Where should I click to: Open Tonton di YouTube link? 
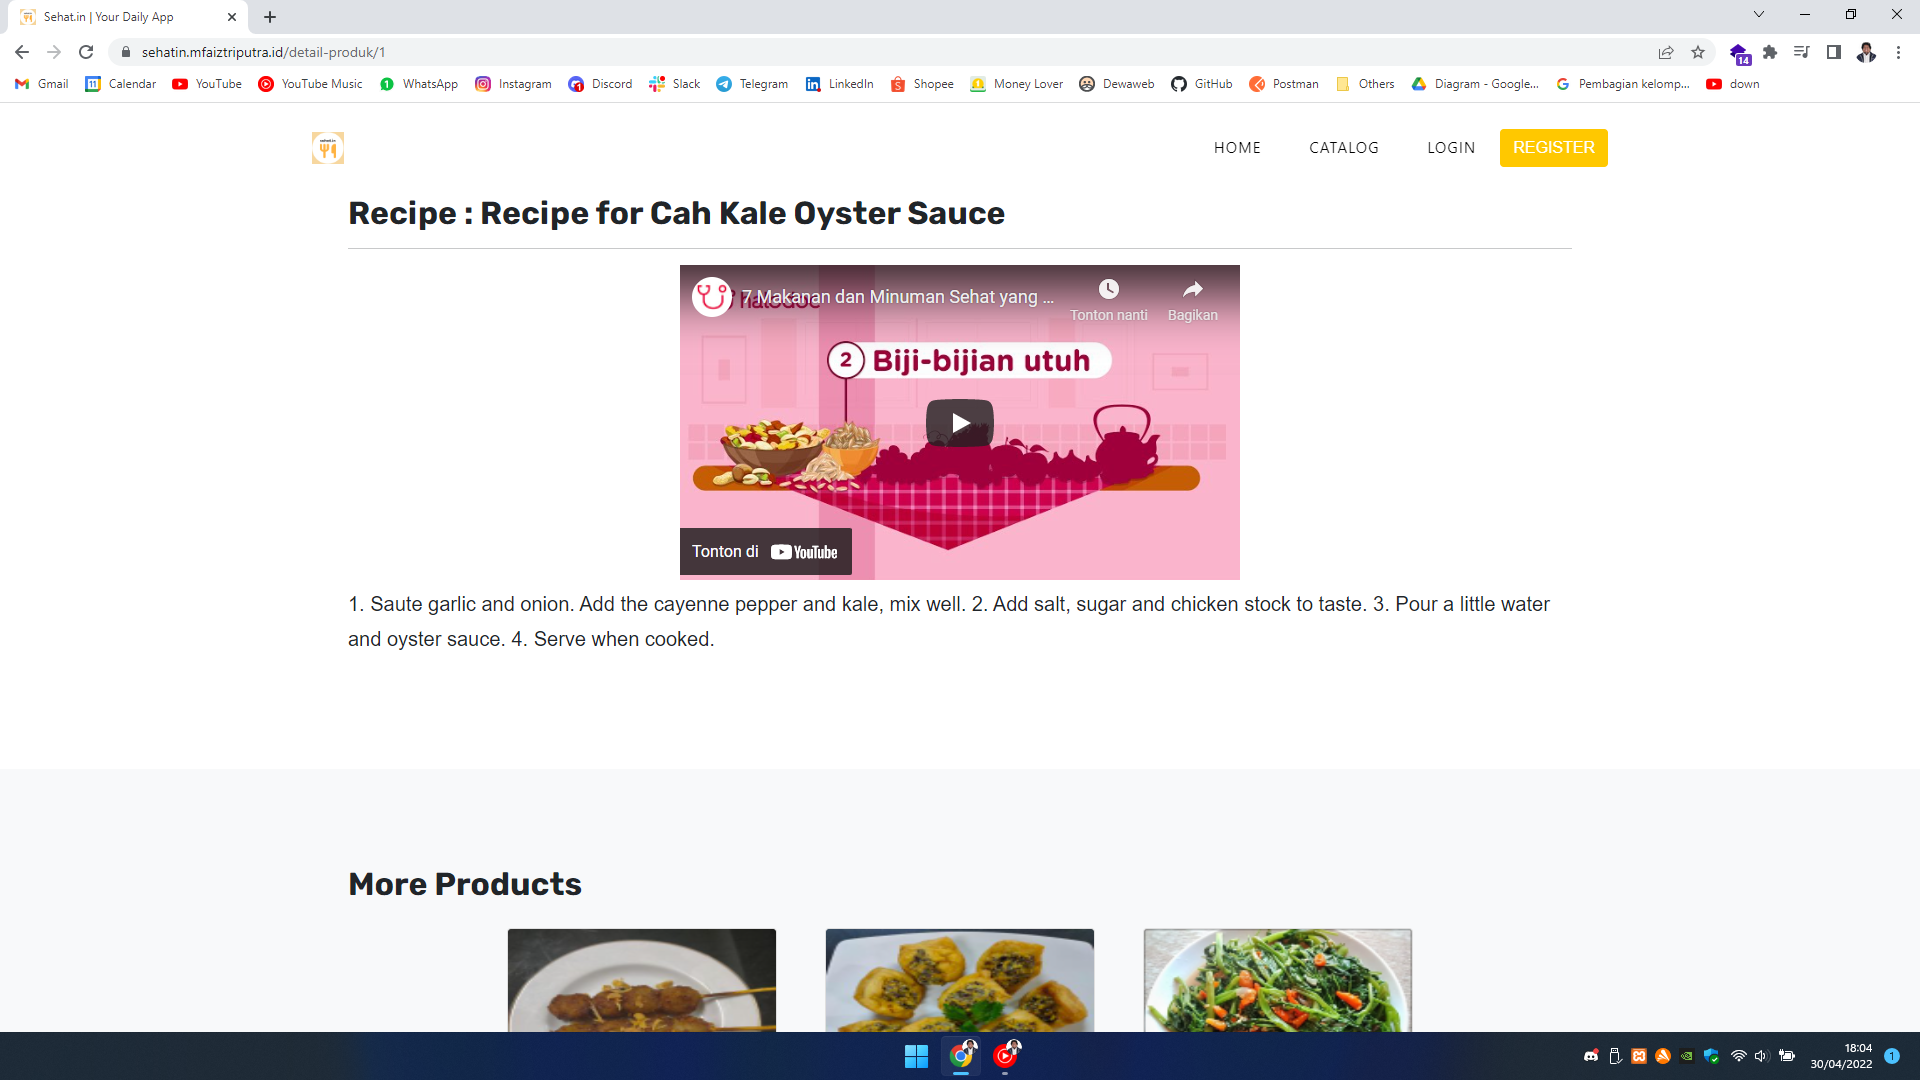(x=765, y=552)
